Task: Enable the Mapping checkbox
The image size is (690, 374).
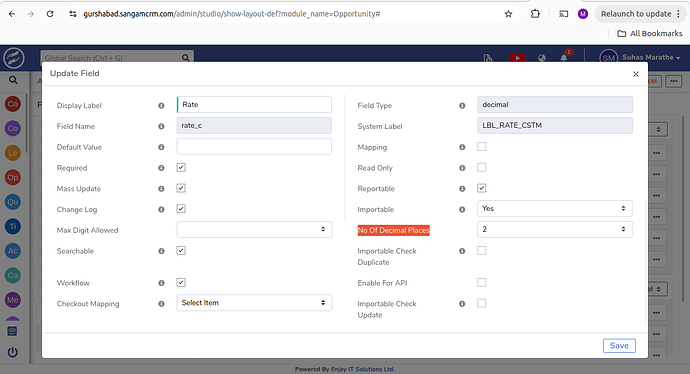Action: point(482,147)
